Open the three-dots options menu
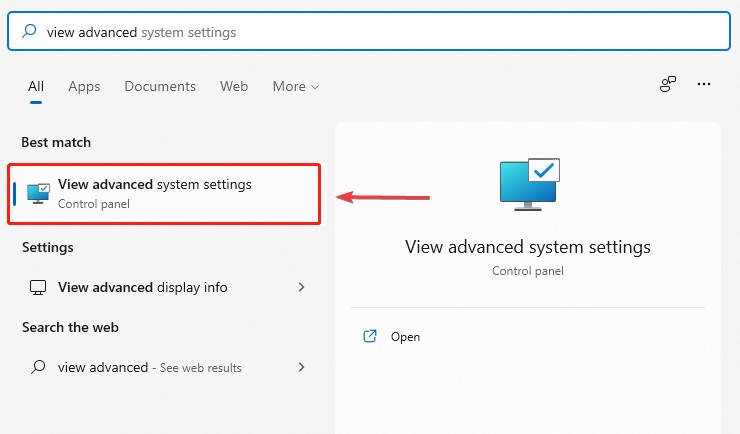Image resolution: width=740 pixels, height=434 pixels. pyautogui.click(x=704, y=84)
